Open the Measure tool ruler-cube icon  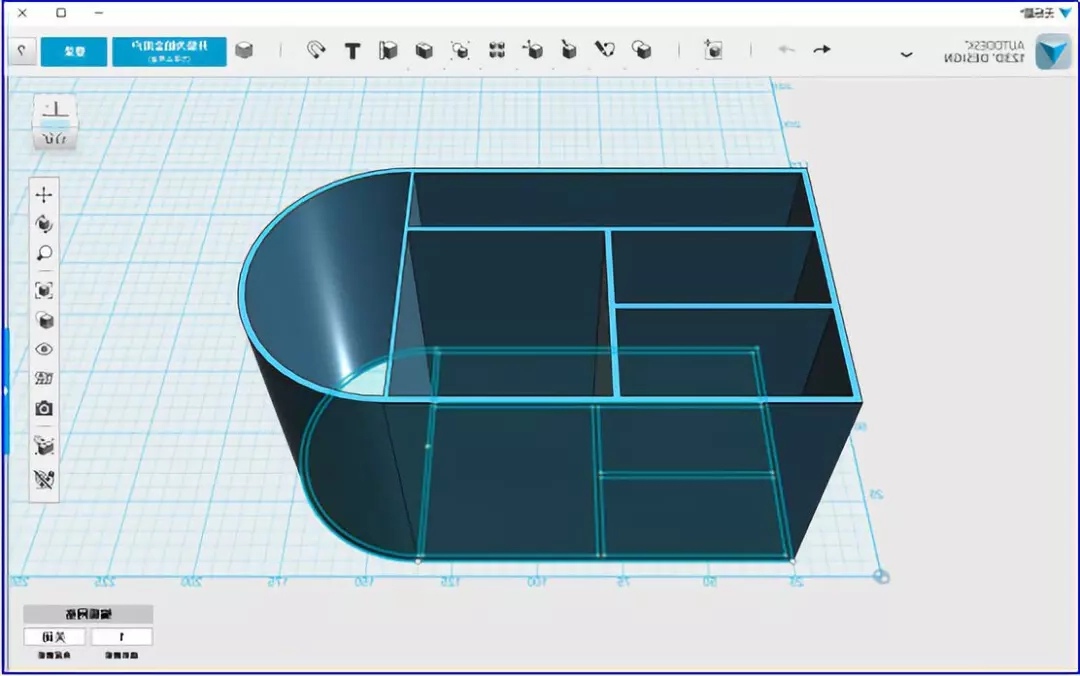click(388, 50)
